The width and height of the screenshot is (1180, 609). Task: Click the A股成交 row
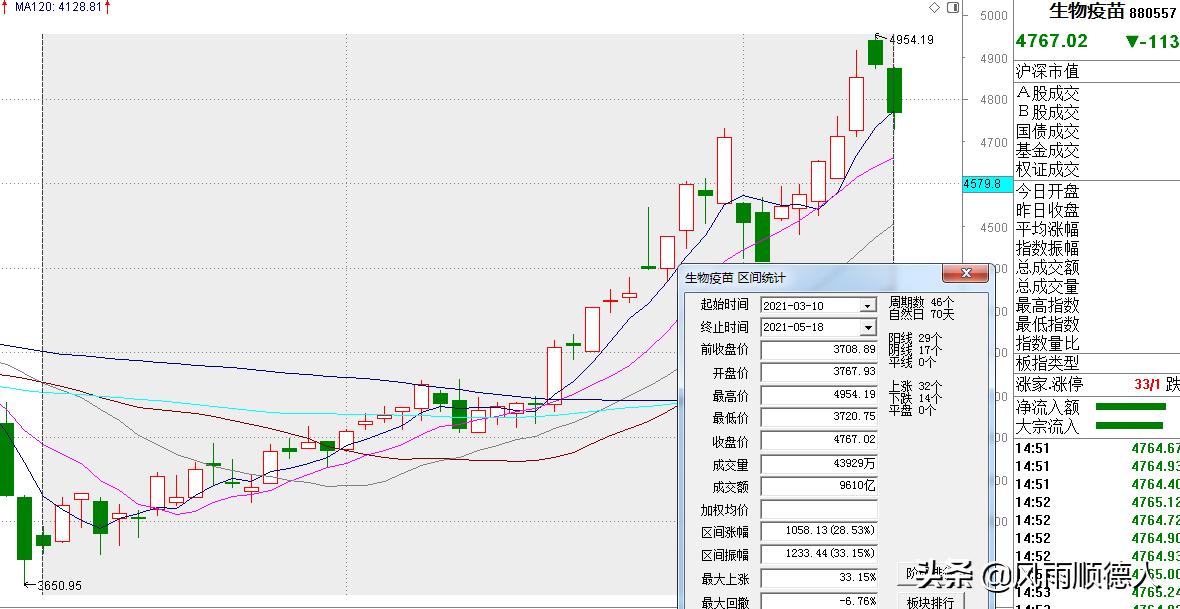[x=1097, y=94]
